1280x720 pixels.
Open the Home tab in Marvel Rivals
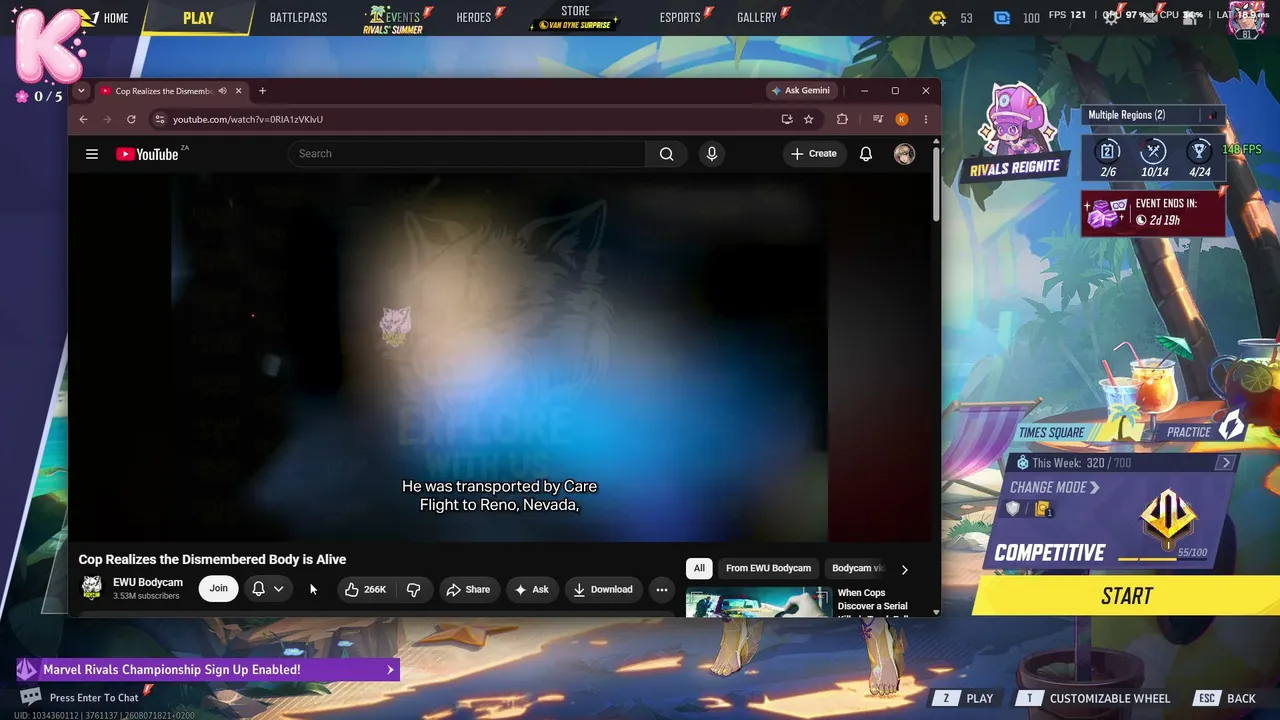coord(116,18)
